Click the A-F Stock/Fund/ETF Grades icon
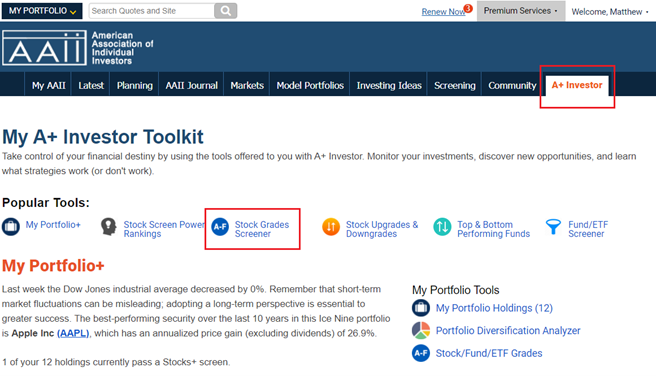The height and width of the screenshot is (376, 656). 421,353
